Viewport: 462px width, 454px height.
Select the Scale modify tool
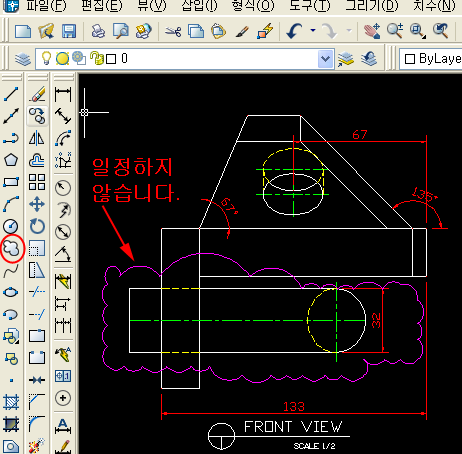coord(37,248)
